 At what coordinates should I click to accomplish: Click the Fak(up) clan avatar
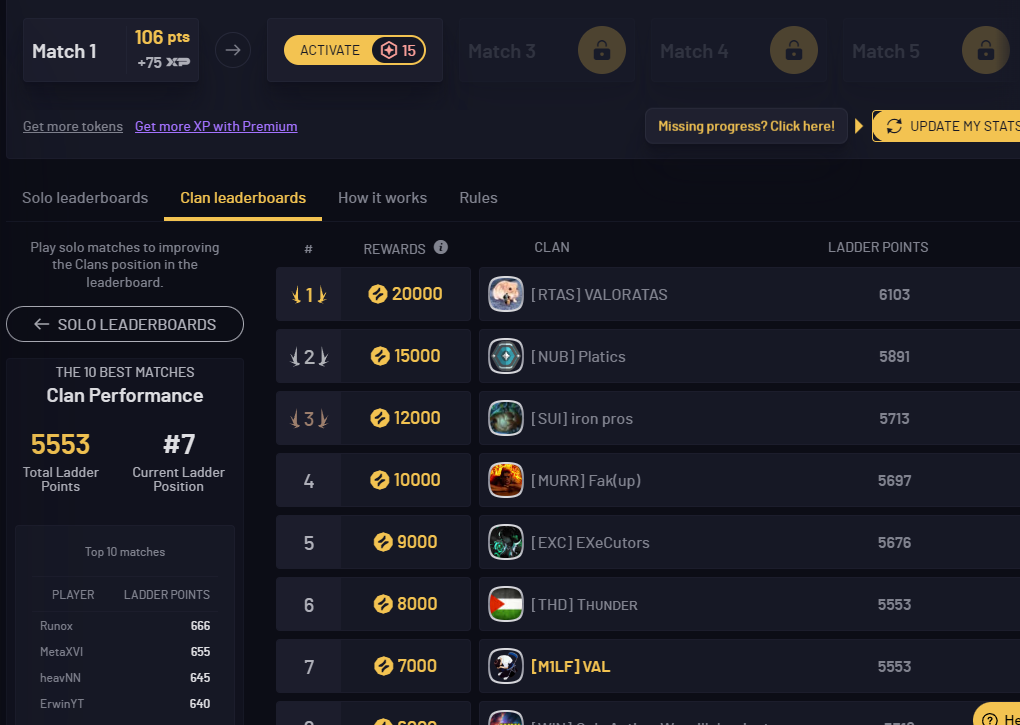[506, 480]
